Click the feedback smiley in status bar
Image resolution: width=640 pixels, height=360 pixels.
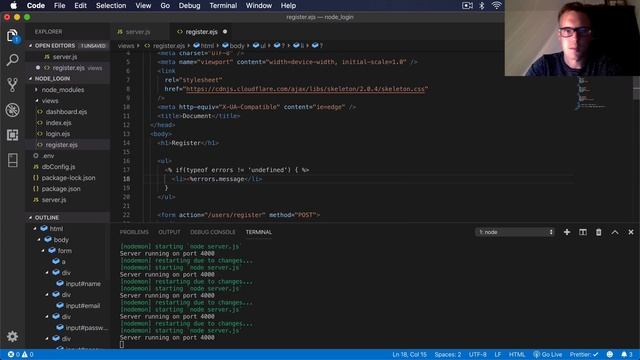[x=609, y=354]
